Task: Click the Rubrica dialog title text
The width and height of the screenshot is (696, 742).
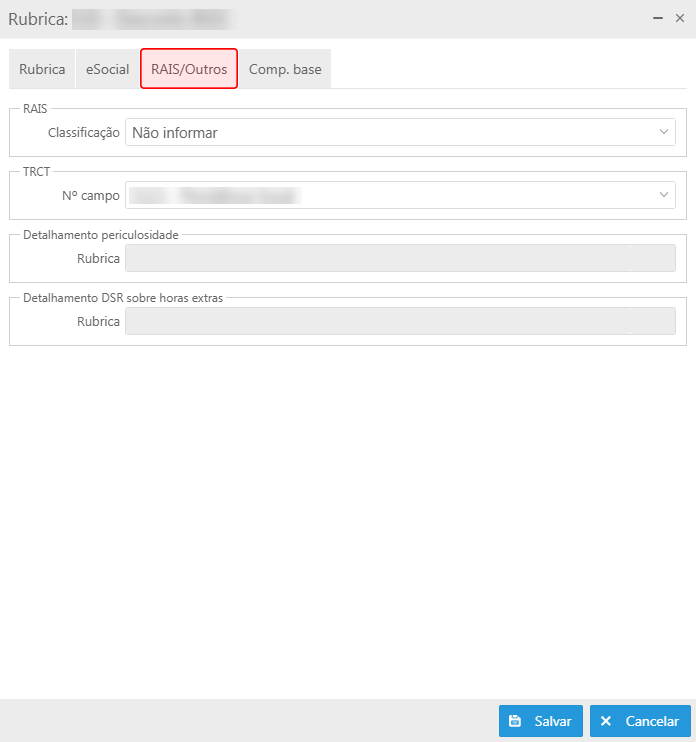Action: 38,19
